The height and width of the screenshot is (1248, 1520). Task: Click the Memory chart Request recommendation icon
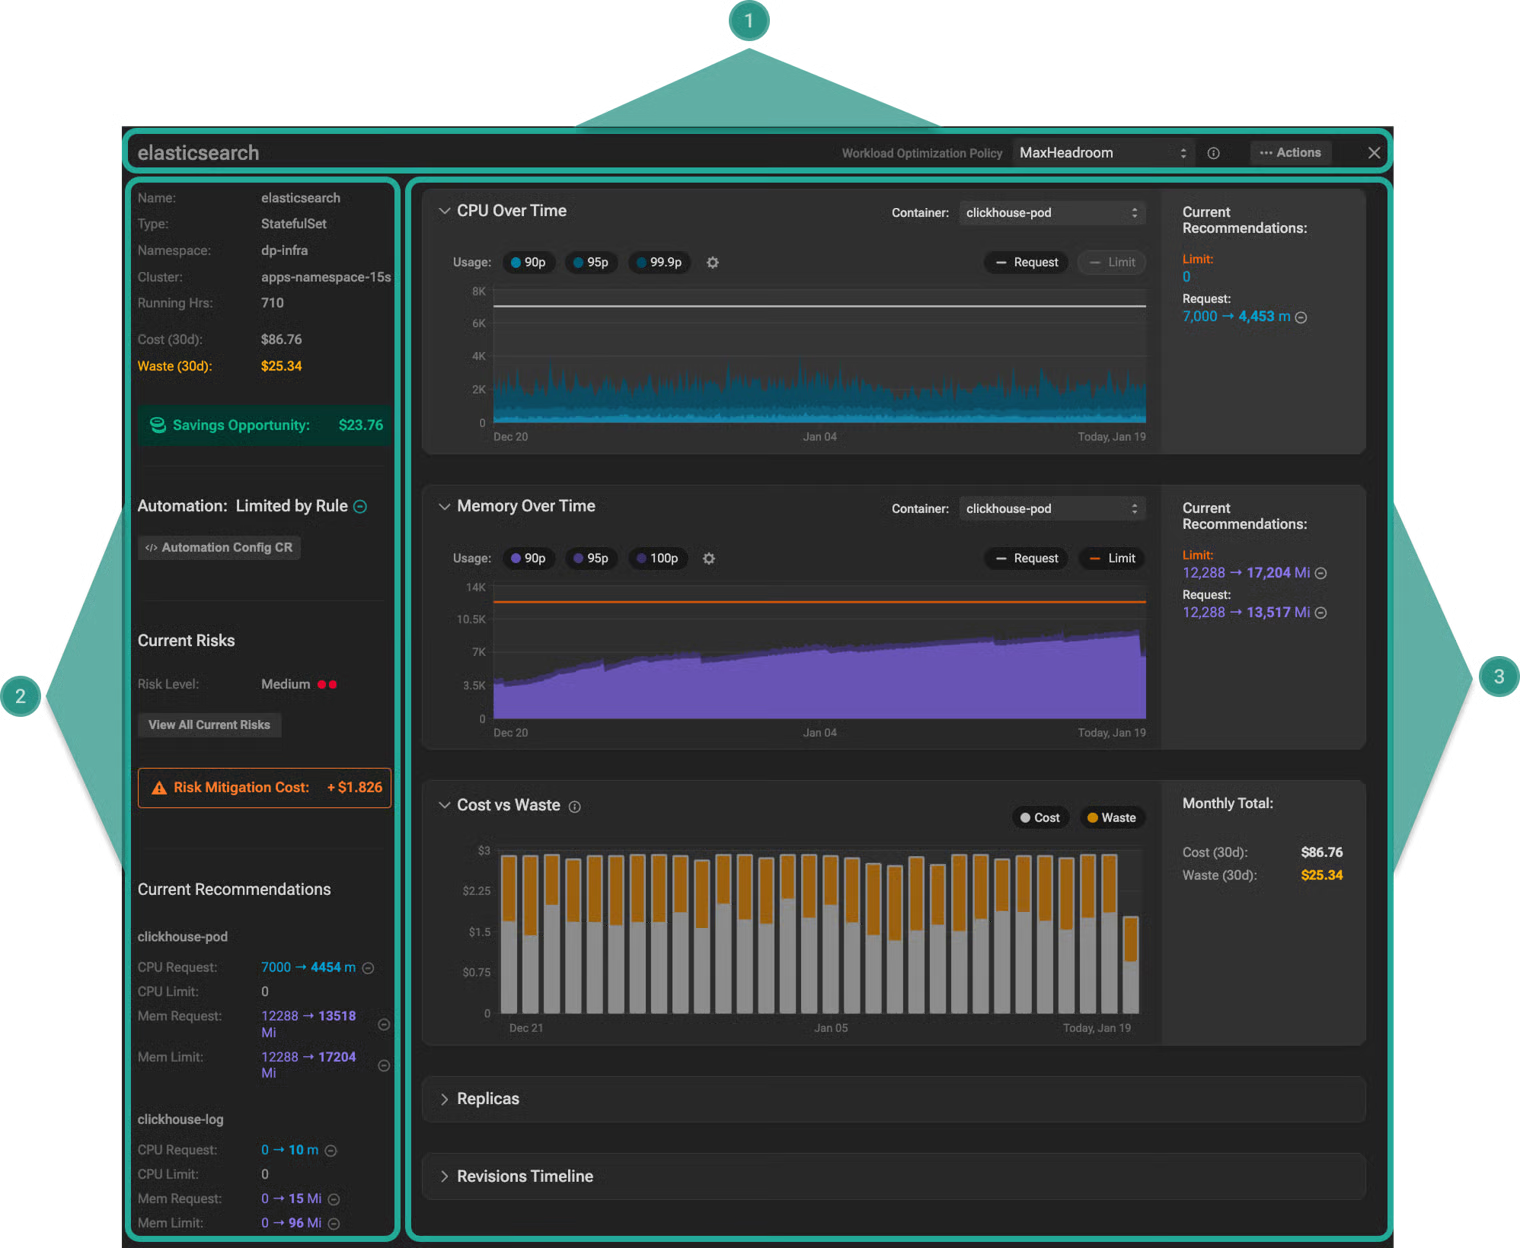[1321, 613]
